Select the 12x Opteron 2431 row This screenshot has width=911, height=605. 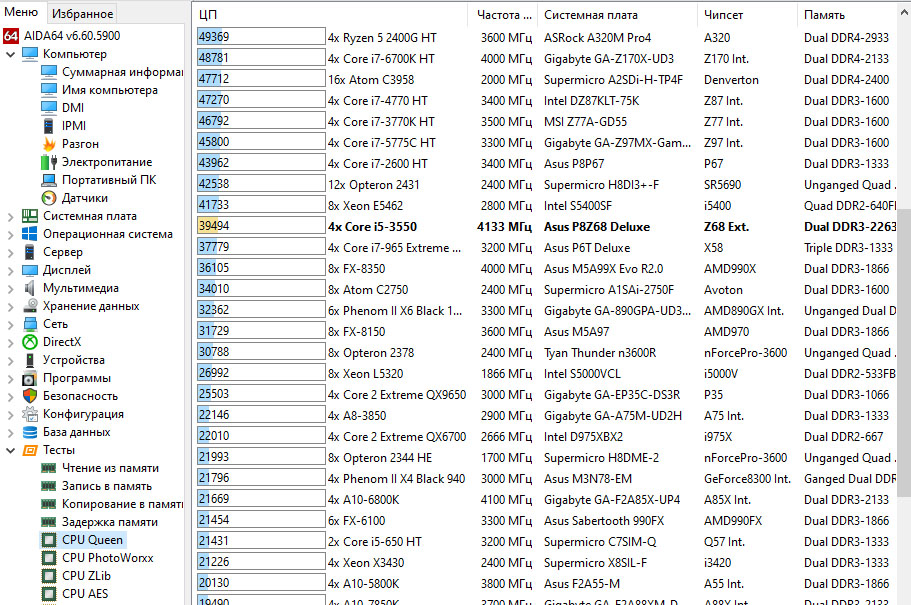pyautogui.click(x=546, y=185)
